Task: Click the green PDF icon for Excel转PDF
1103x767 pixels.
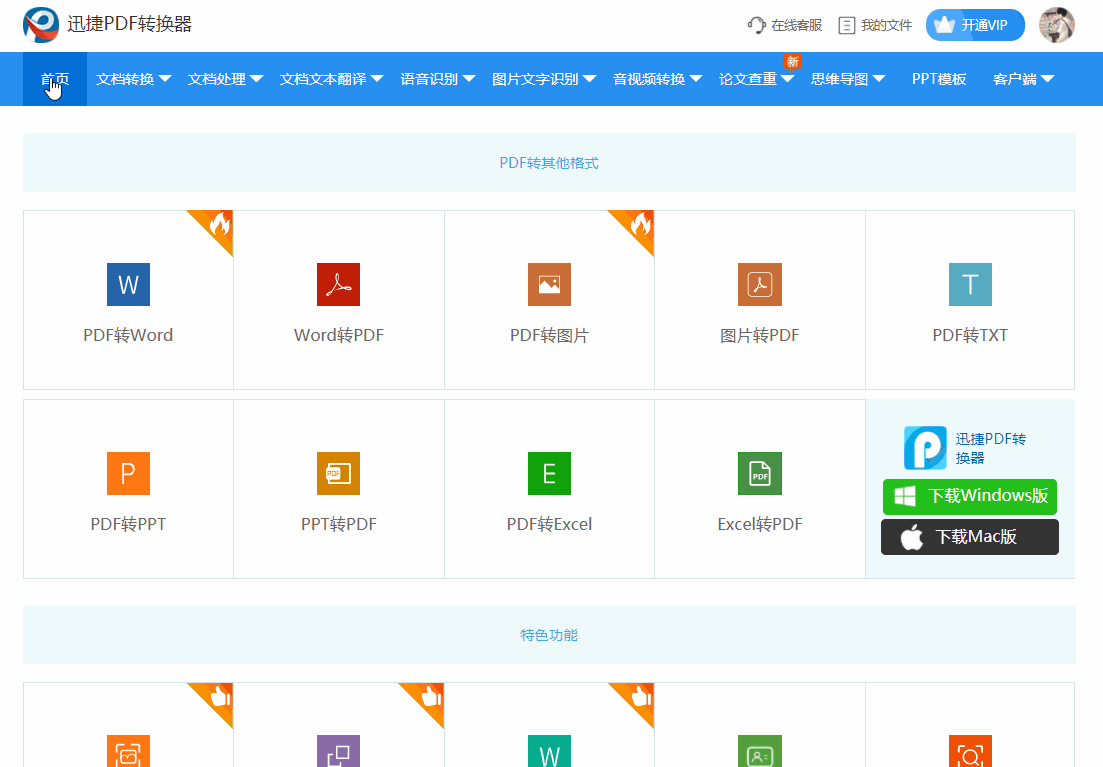Action: coord(760,474)
